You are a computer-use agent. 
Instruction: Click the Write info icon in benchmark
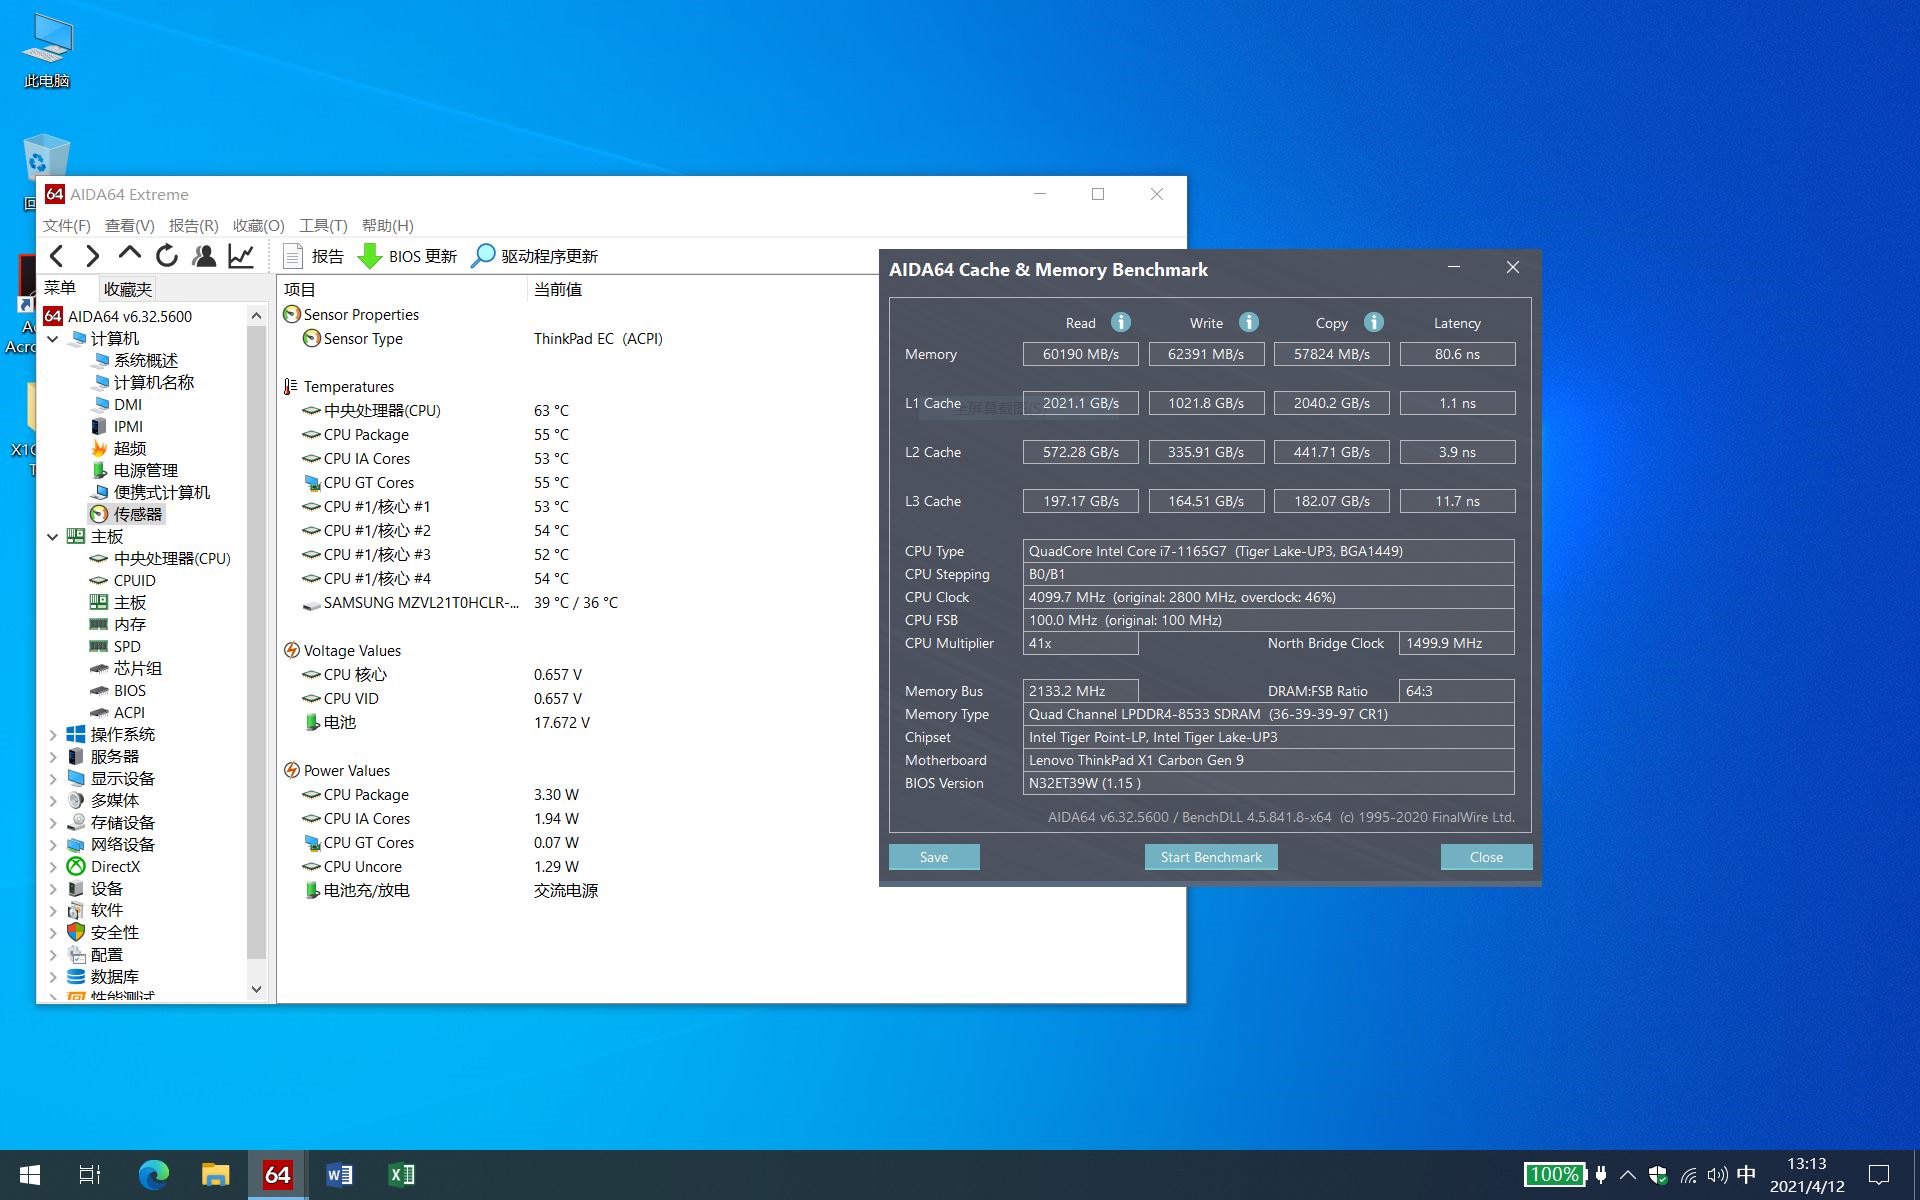click(1249, 322)
